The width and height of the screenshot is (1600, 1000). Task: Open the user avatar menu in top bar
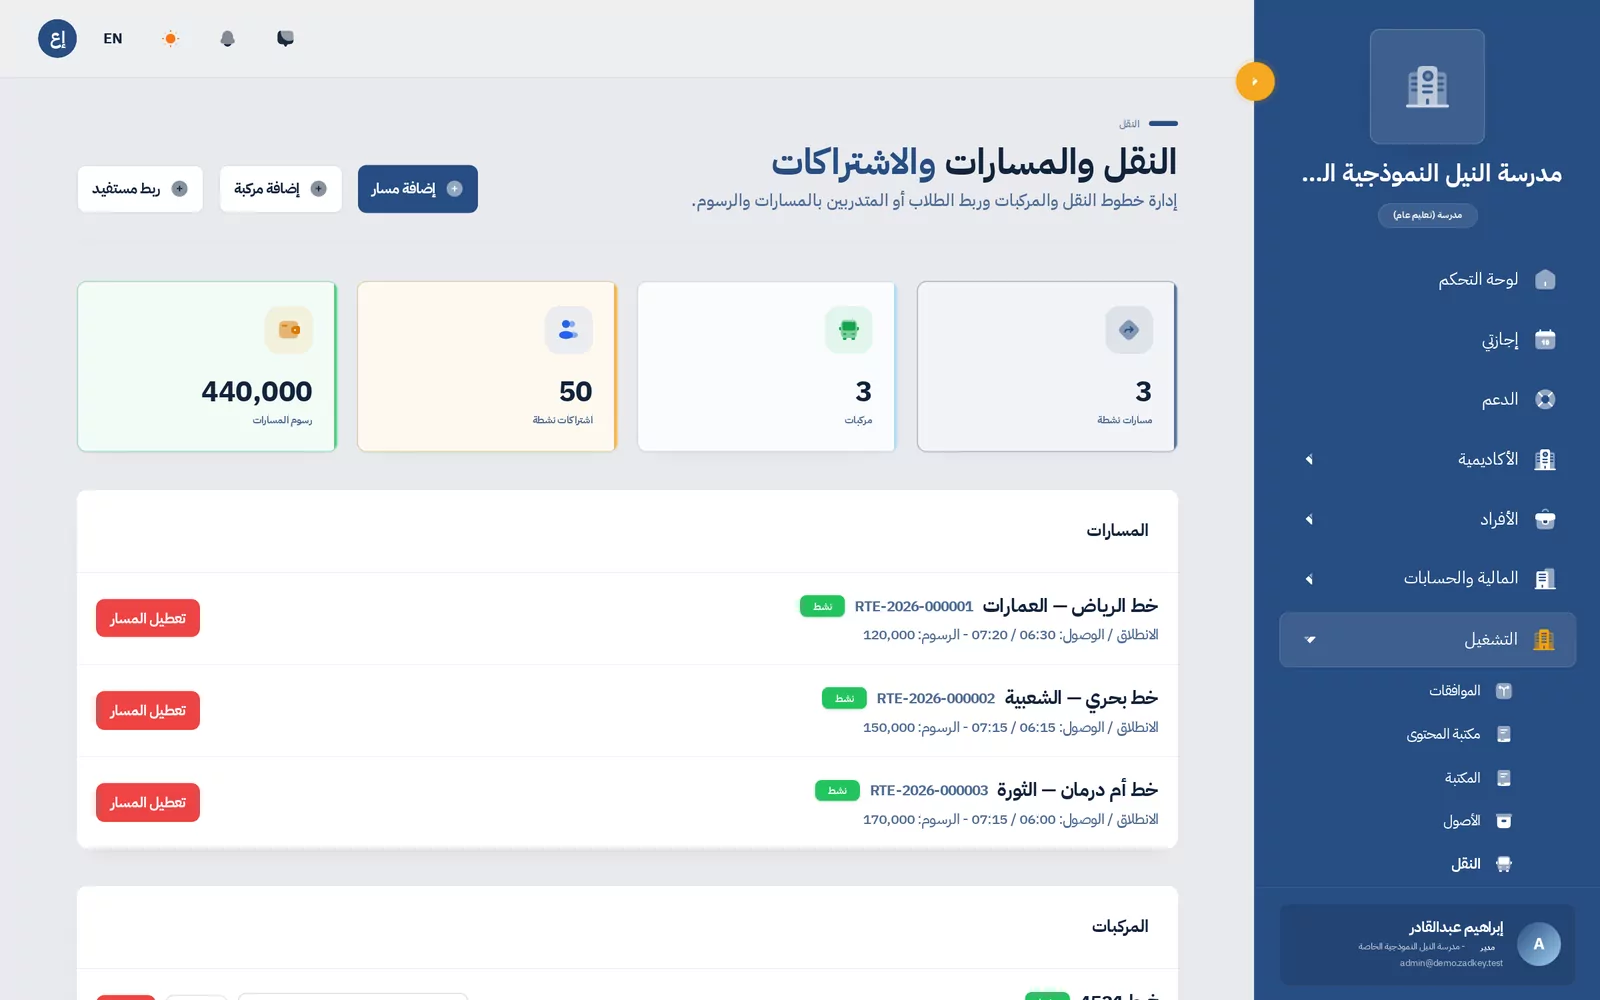(57, 38)
